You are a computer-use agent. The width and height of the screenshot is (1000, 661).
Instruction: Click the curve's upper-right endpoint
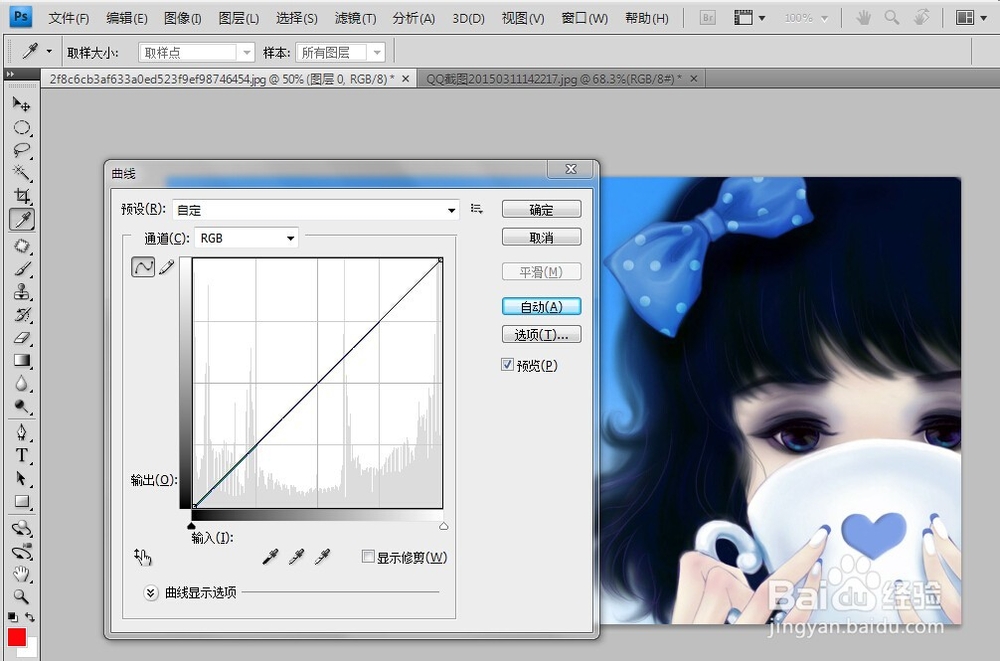440,260
